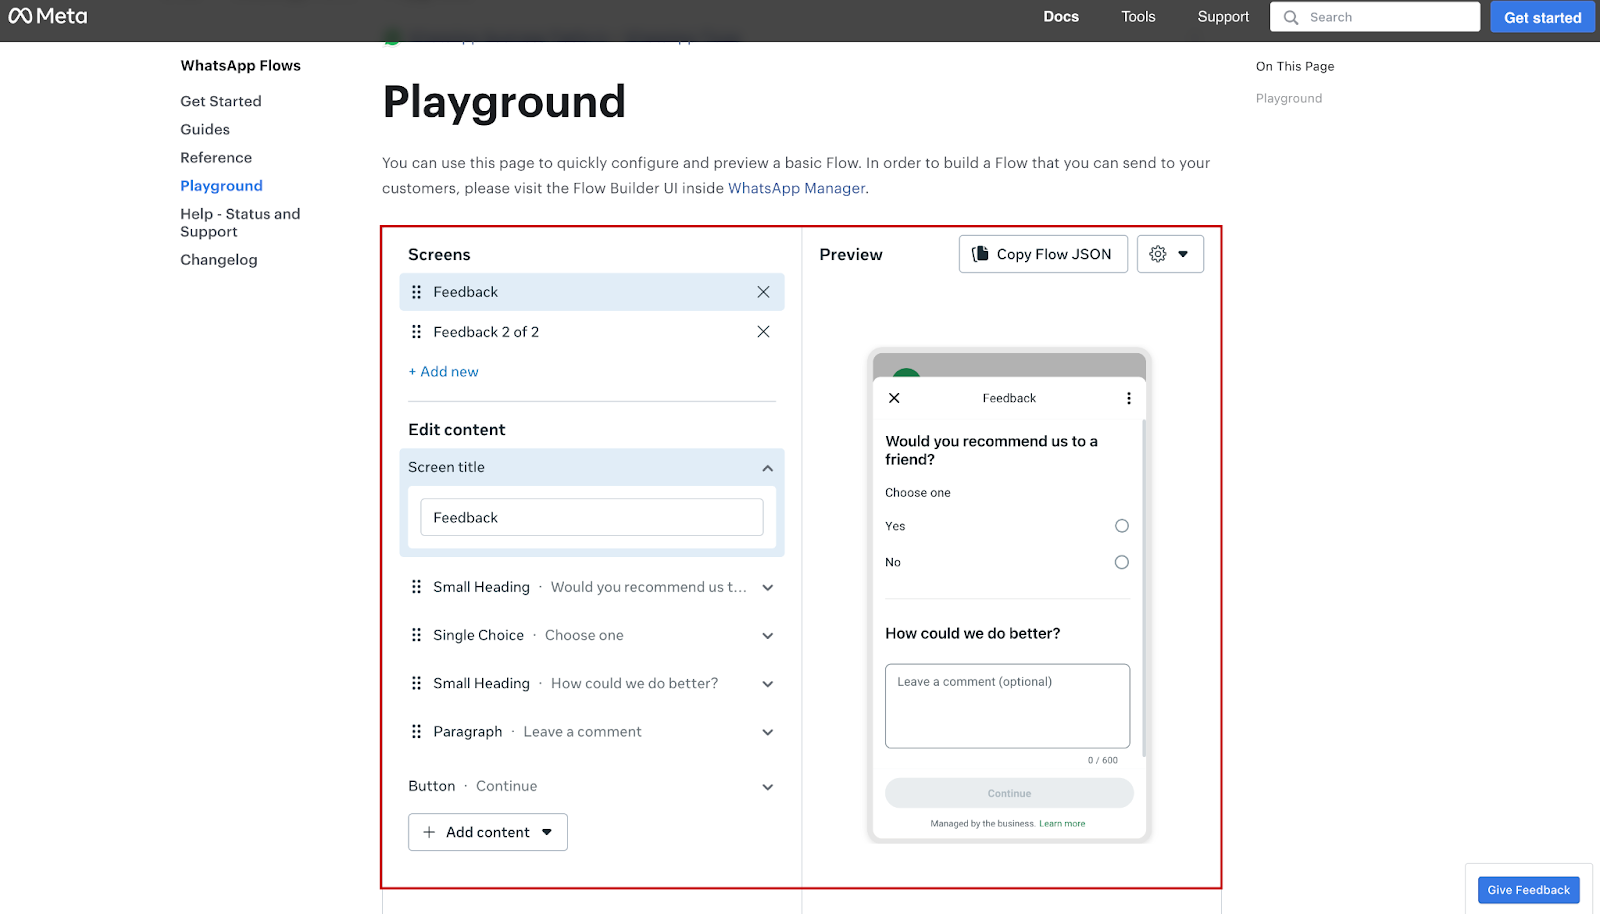Click the copy icon in Copy Flow JSON
The height and width of the screenshot is (914, 1600).
point(980,254)
